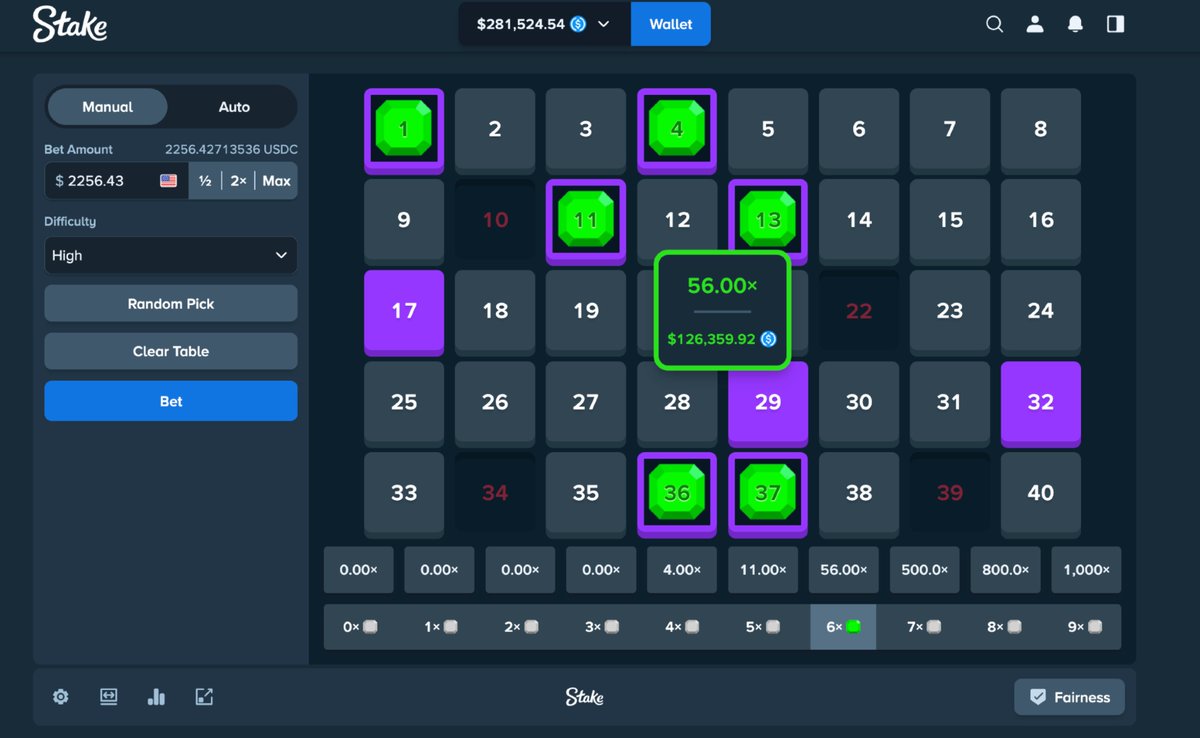
Task: Click drawn missed tile 22
Action: click(859, 312)
